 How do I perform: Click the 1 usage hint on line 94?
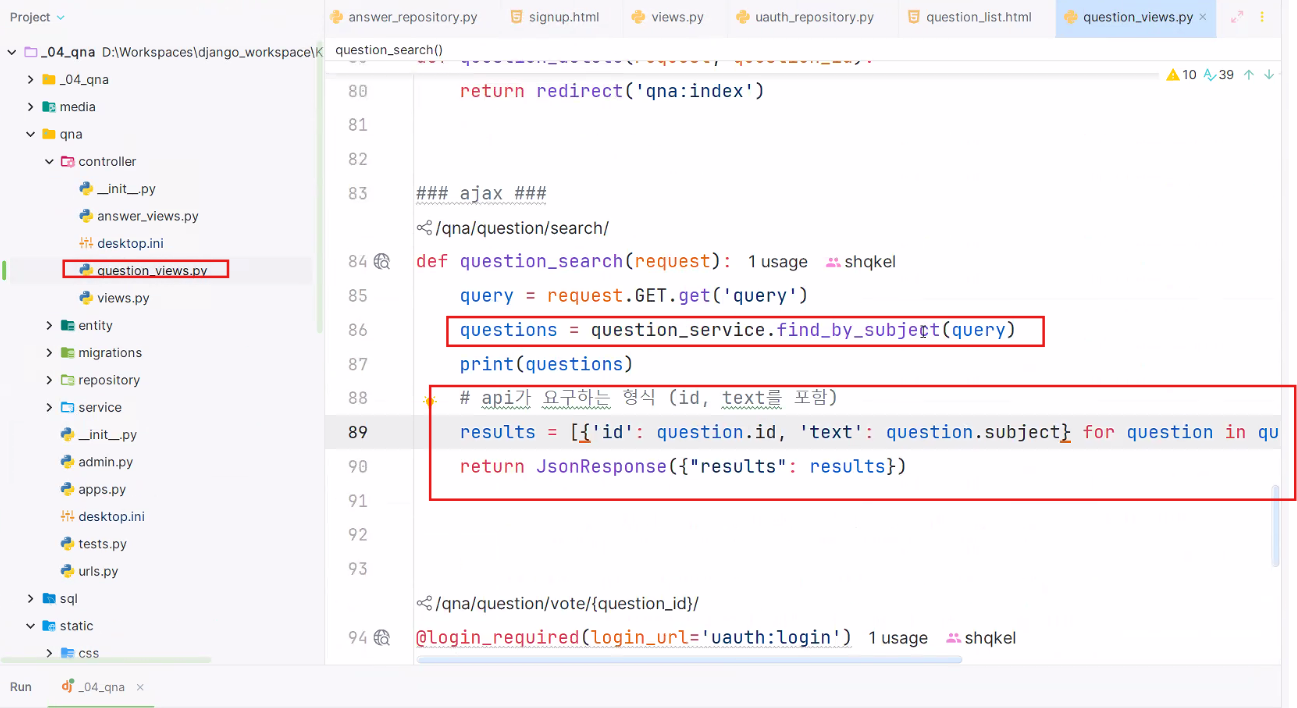pos(897,638)
